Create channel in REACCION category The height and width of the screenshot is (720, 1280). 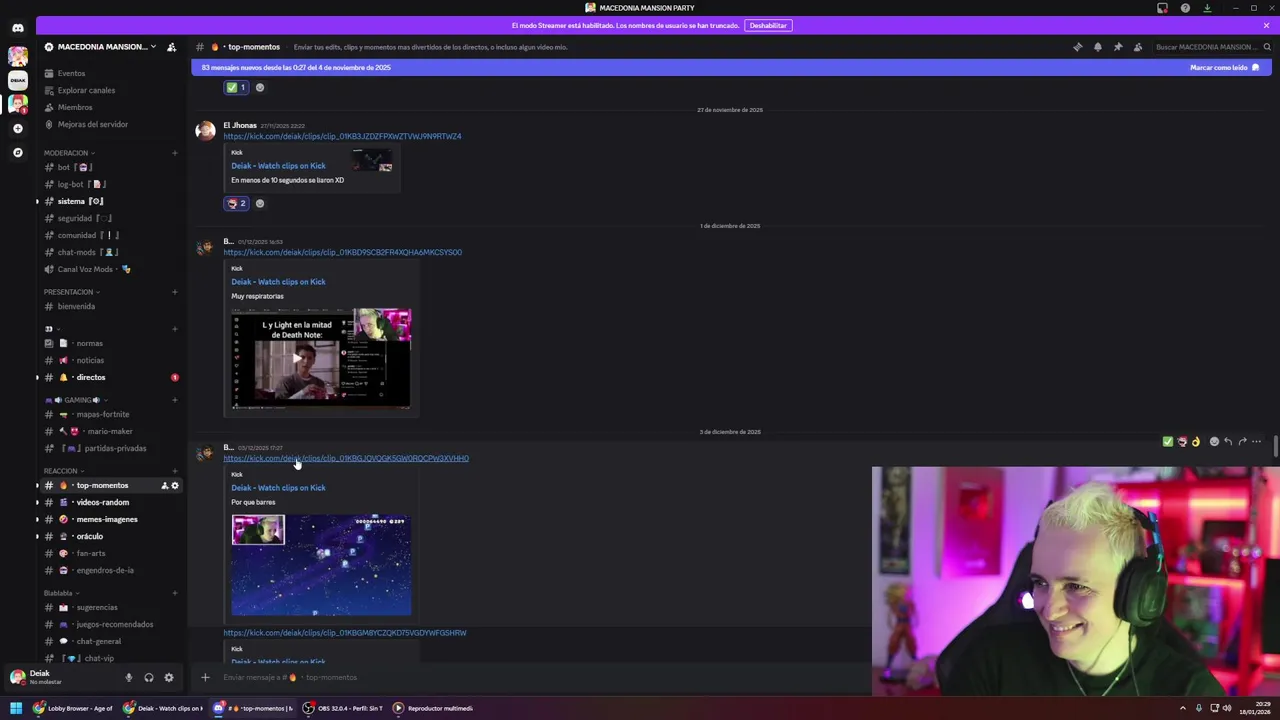(174, 471)
